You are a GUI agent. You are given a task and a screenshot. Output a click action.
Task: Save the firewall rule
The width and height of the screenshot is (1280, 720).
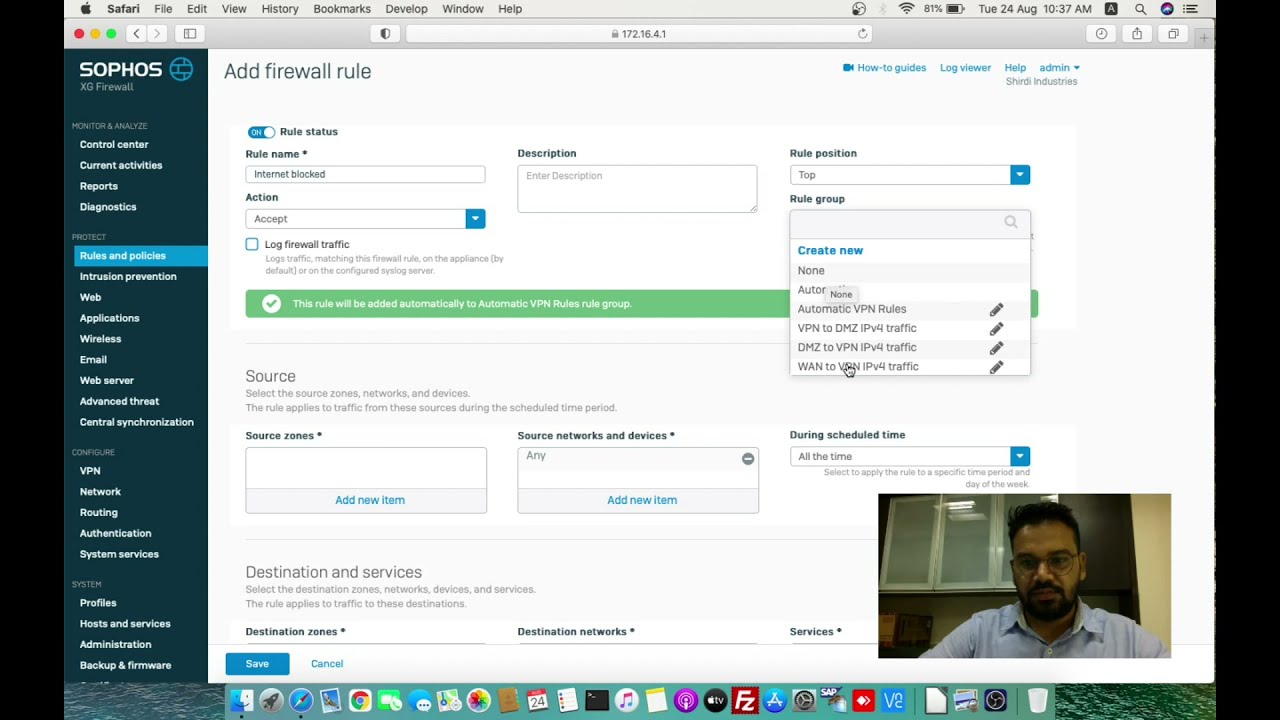(257, 664)
